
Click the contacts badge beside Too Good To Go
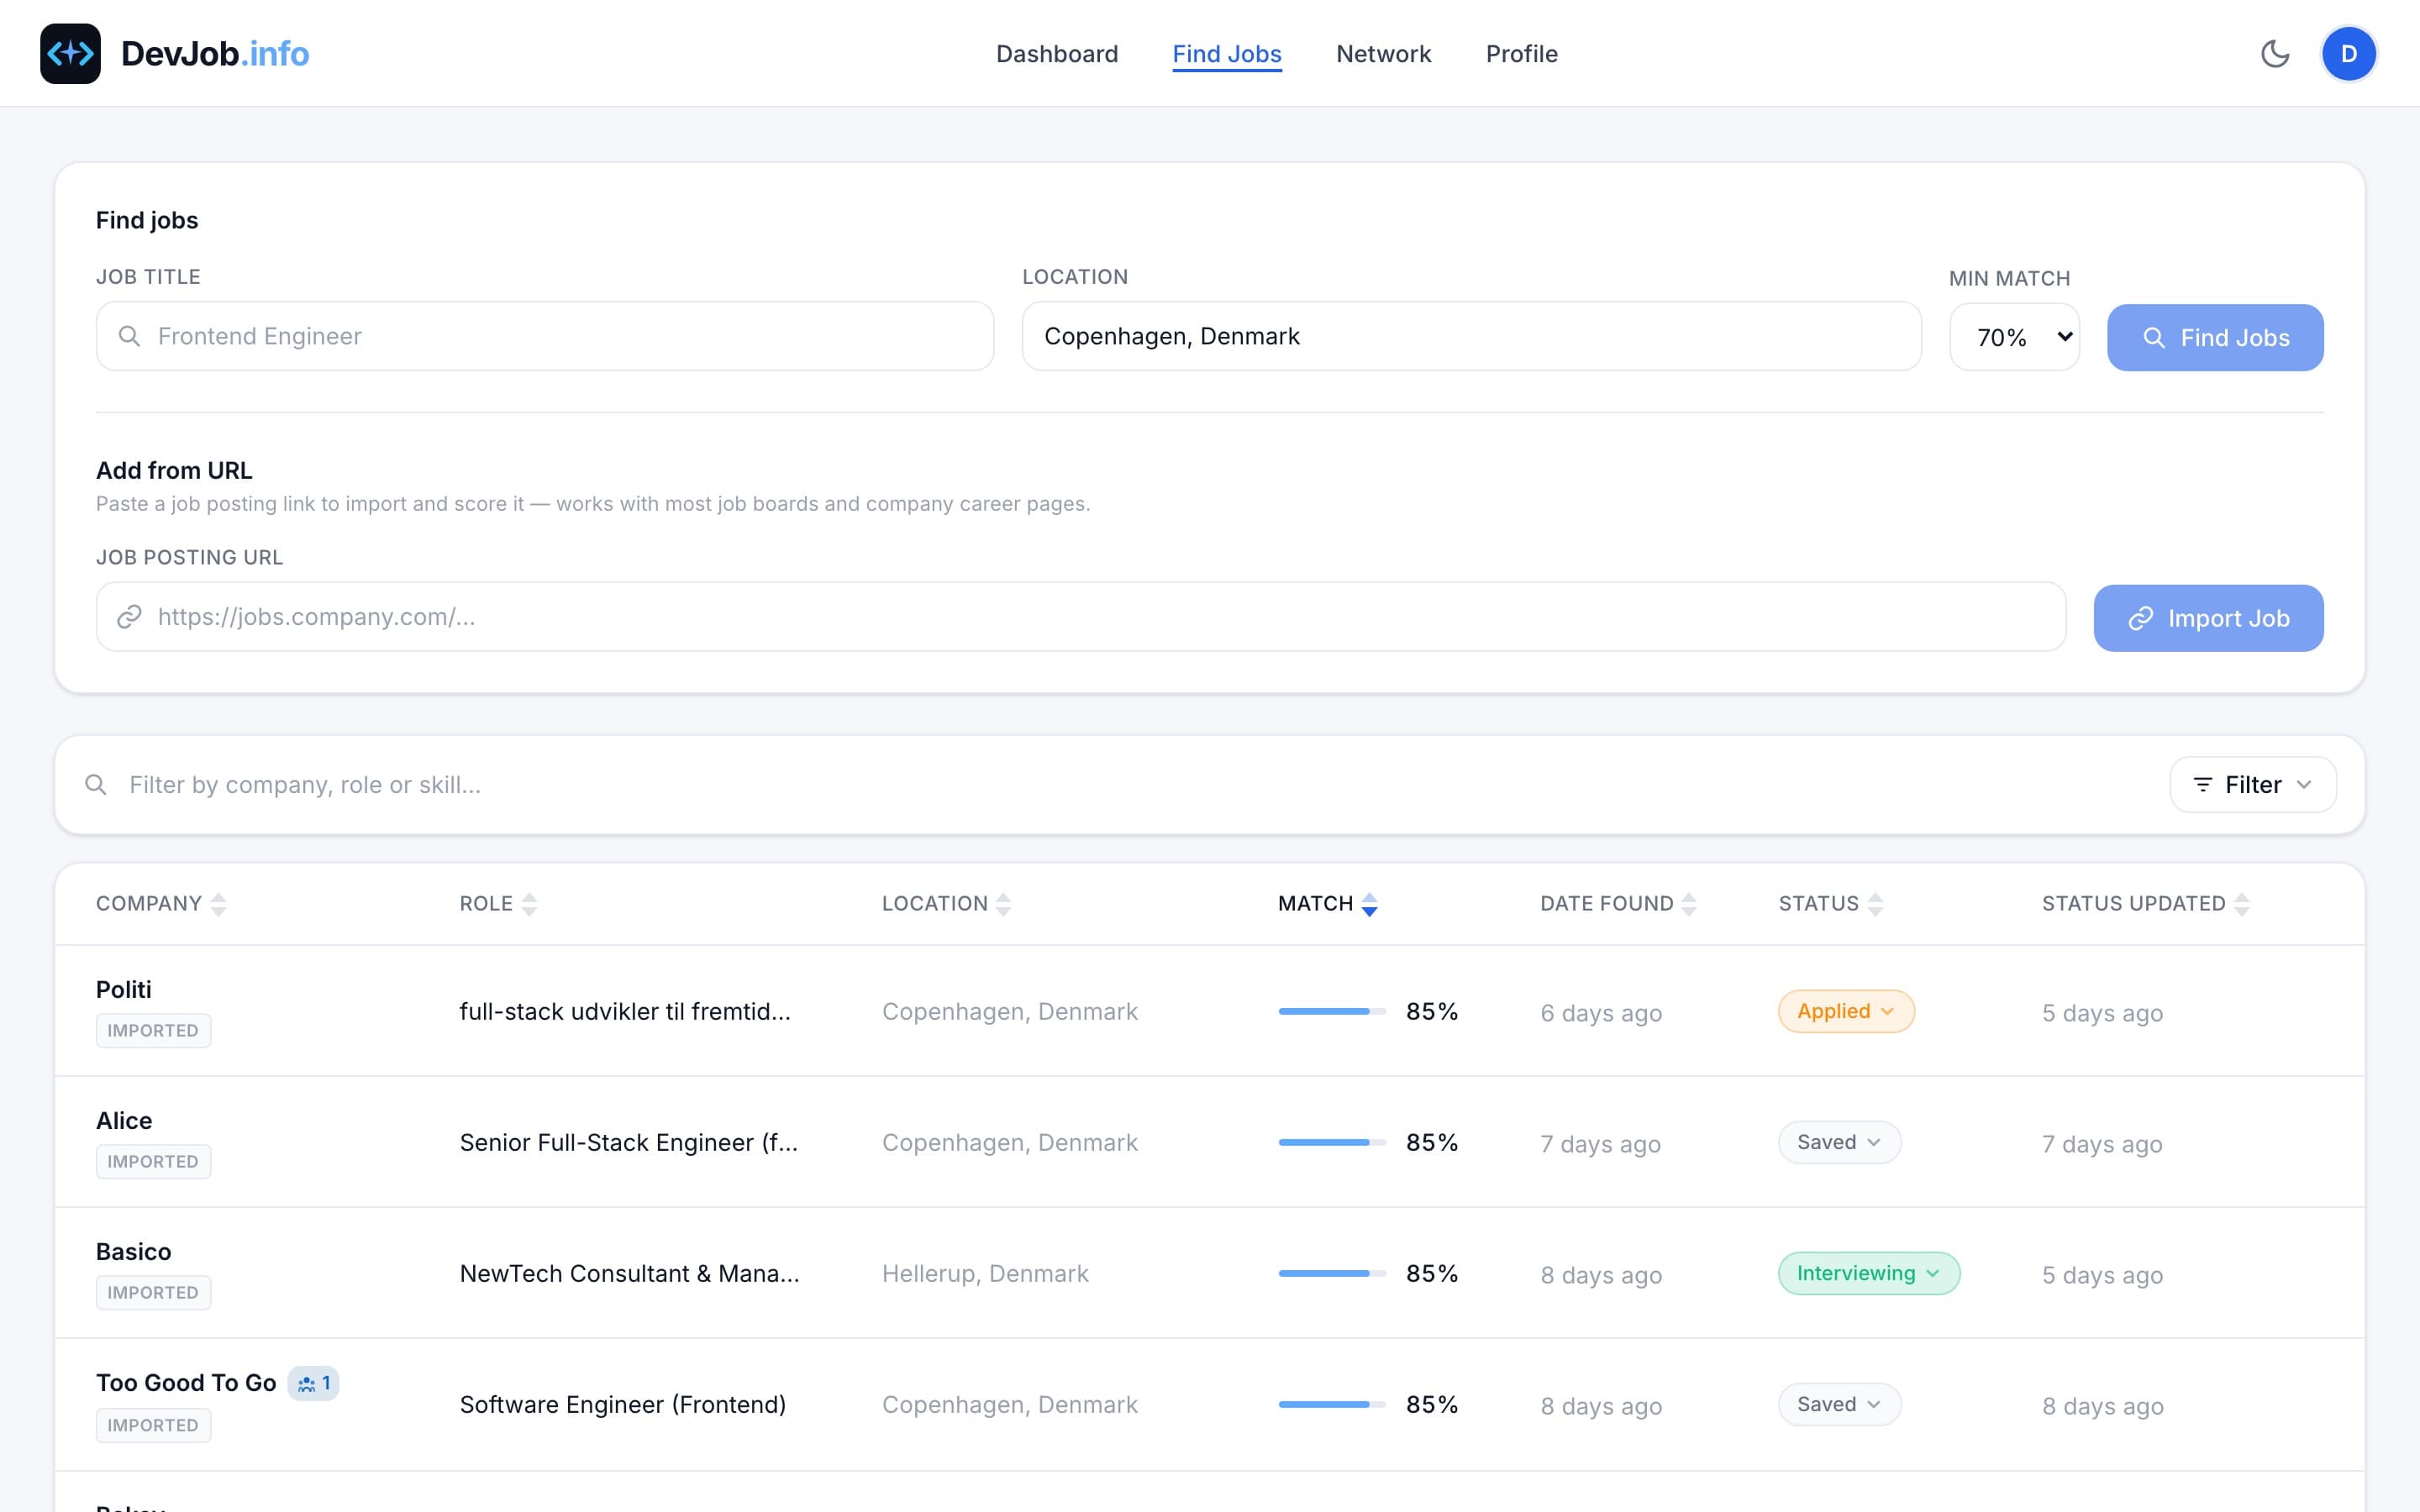314,1383
